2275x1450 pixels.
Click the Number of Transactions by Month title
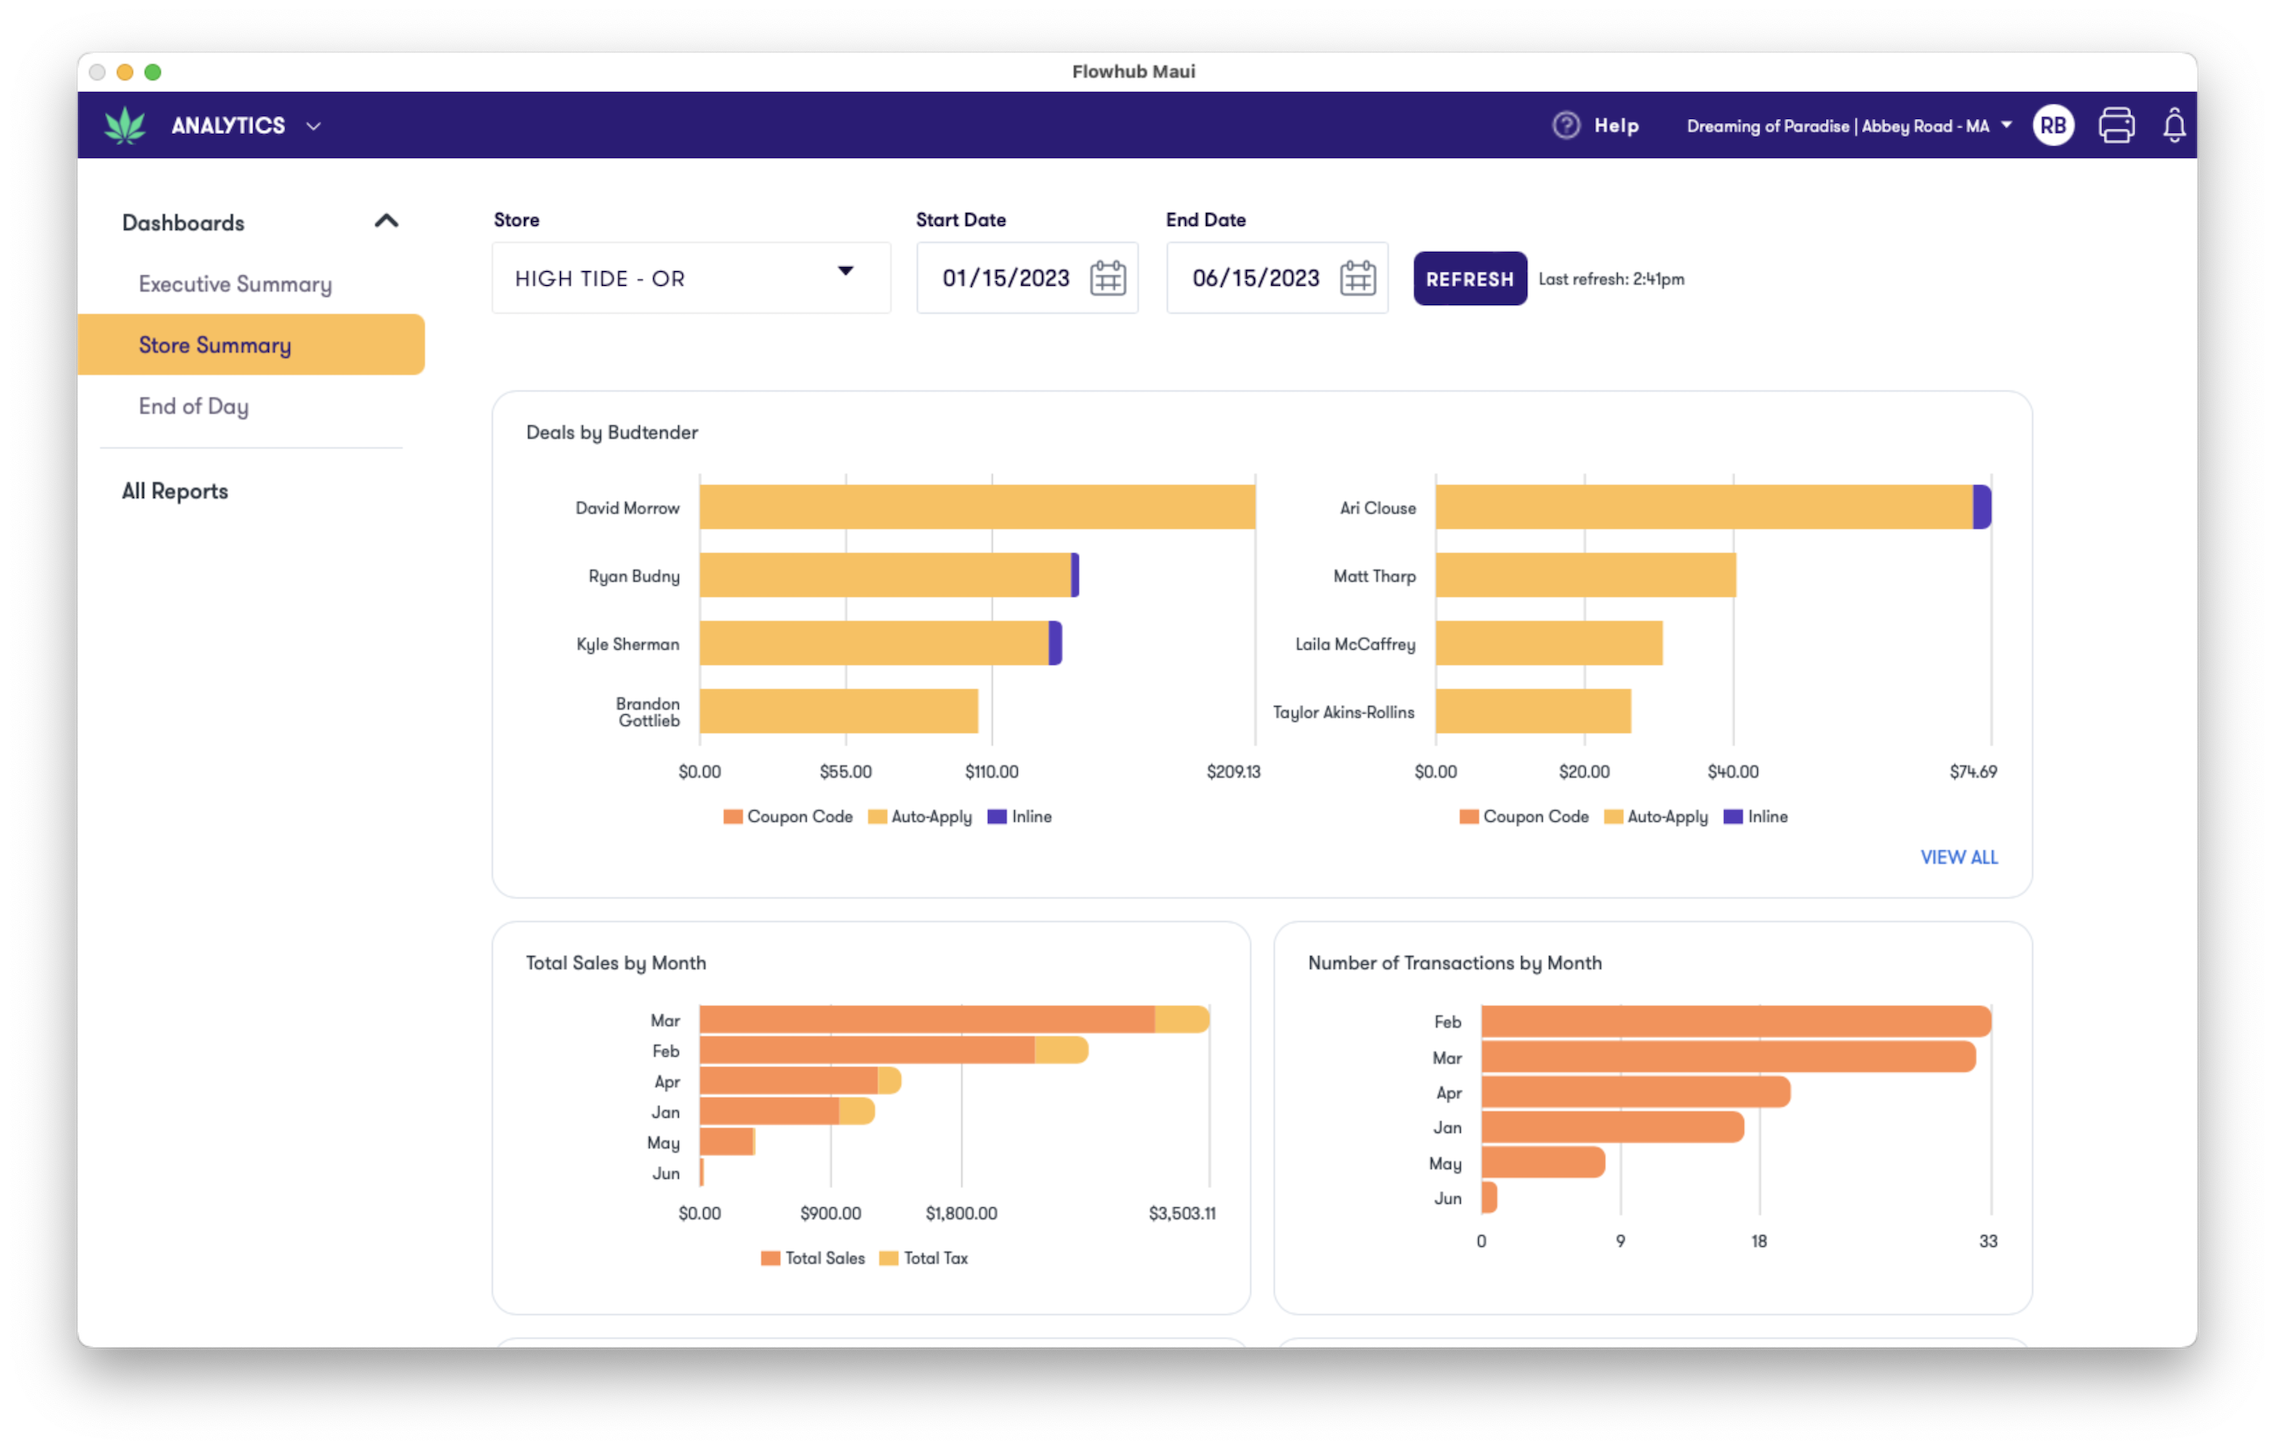coord(1454,962)
